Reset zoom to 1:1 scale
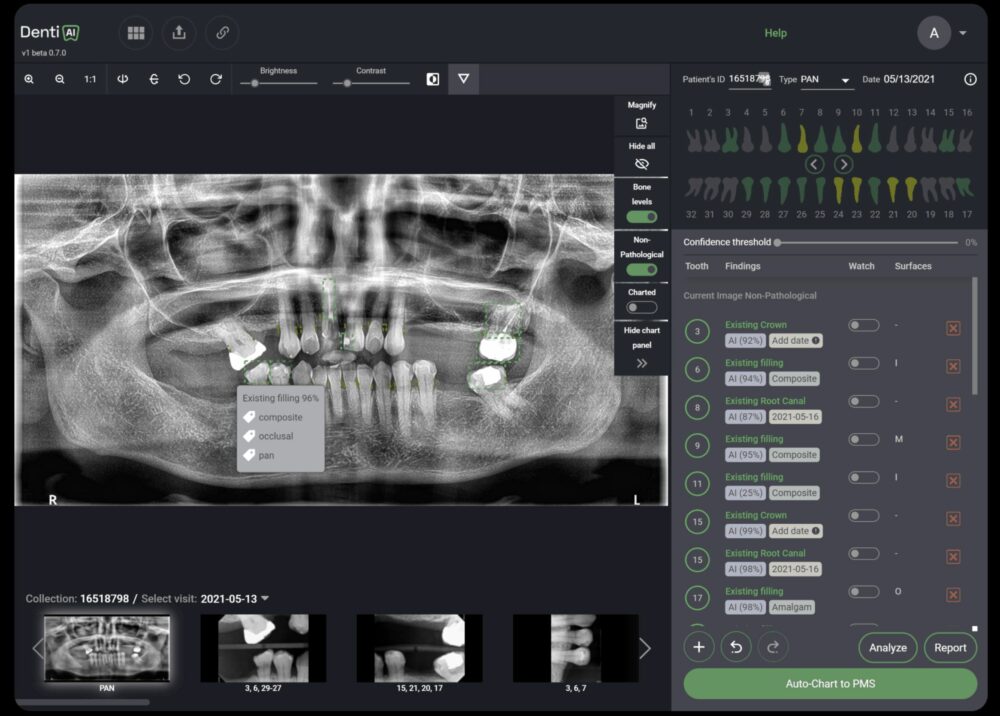1000x716 pixels. (90, 79)
